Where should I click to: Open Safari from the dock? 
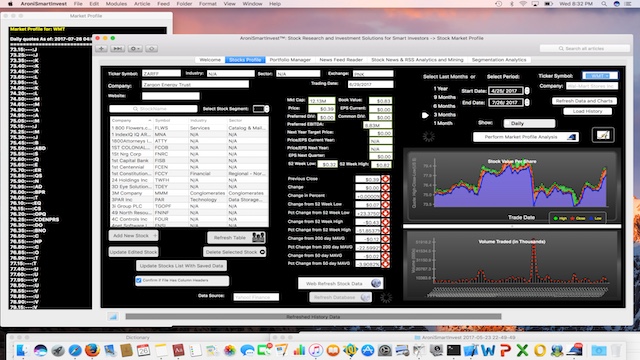(x=75, y=350)
